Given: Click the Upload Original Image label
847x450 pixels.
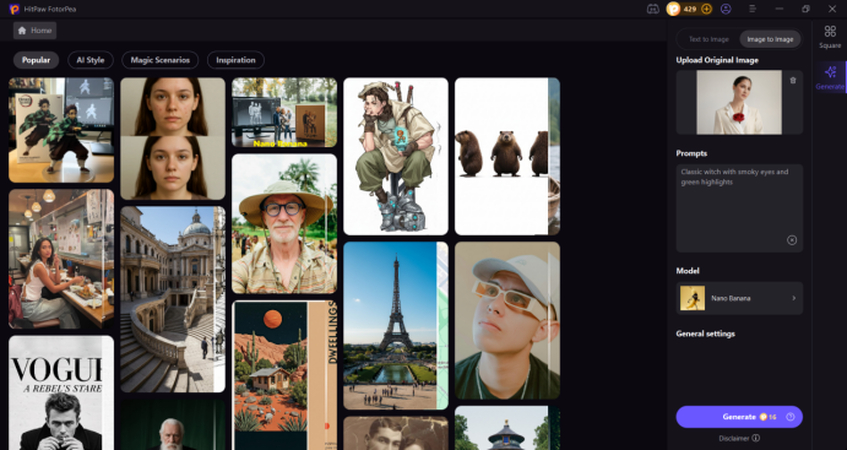Looking at the screenshot, I should tap(717, 61).
